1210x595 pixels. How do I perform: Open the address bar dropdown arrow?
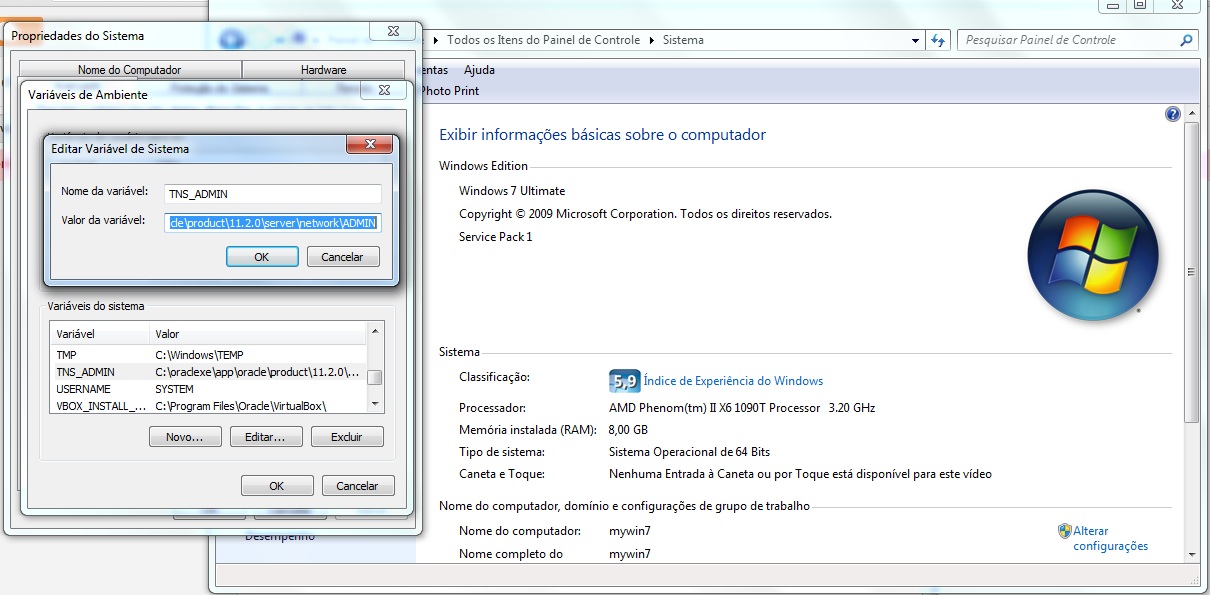pyautogui.click(x=916, y=39)
